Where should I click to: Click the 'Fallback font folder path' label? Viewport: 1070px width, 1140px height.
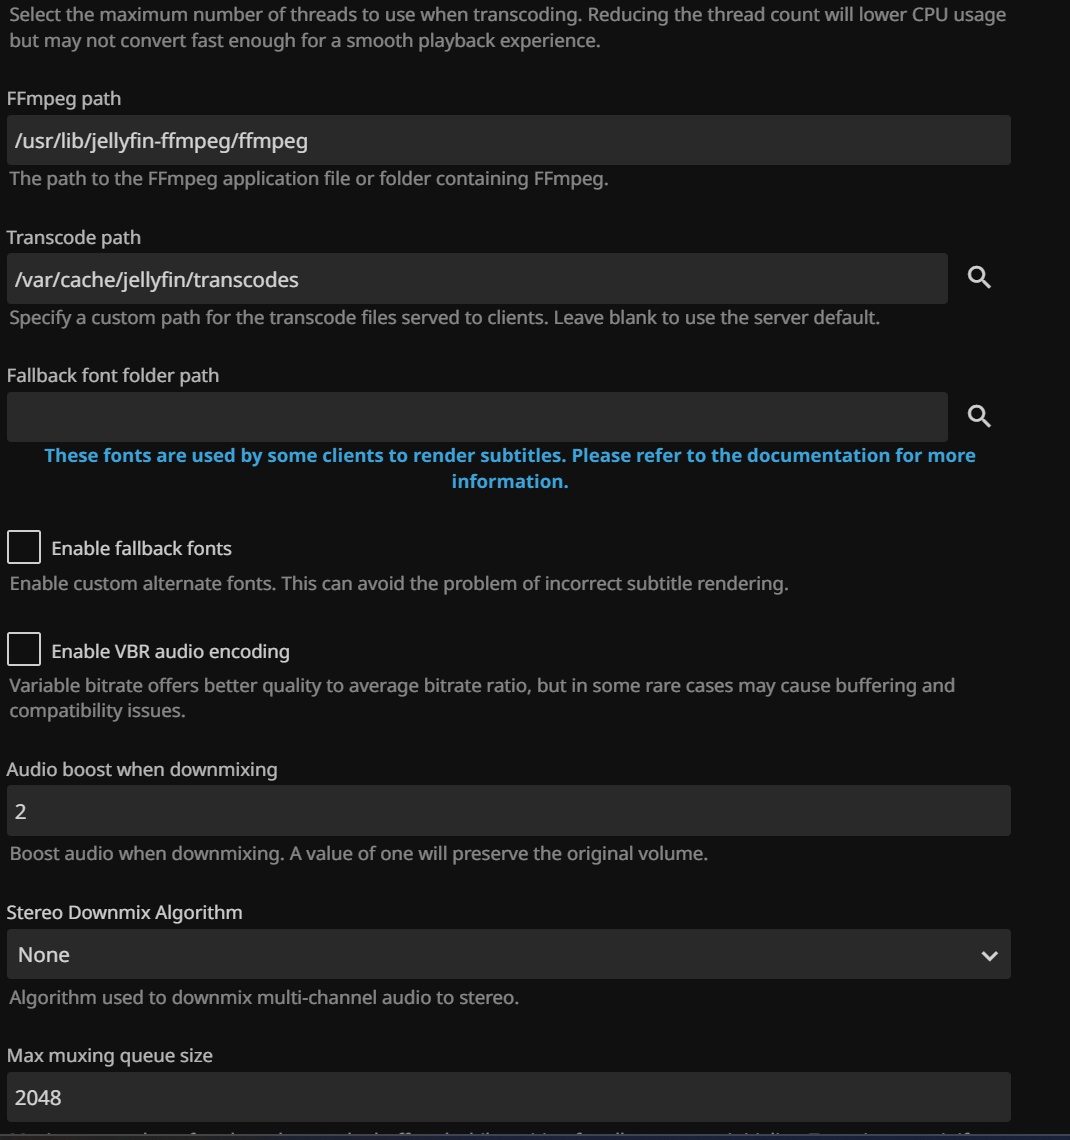(x=113, y=375)
